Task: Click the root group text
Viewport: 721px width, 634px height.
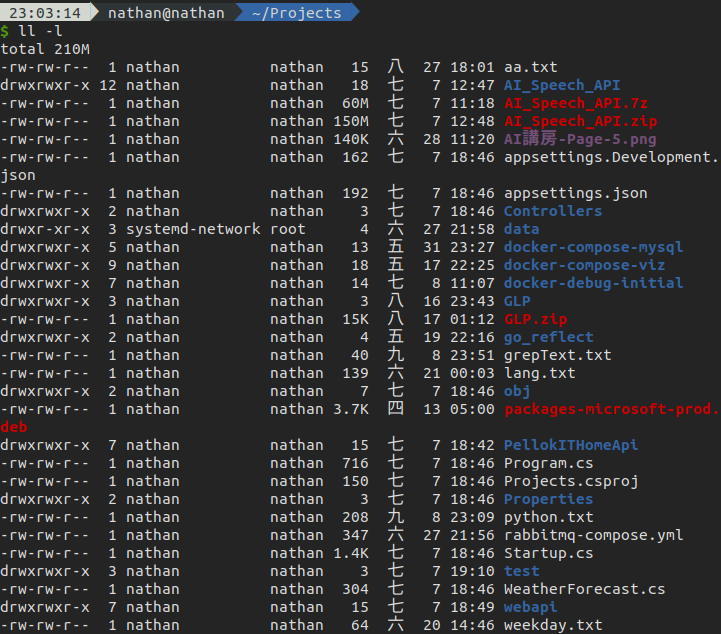Action: (x=288, y=229)
